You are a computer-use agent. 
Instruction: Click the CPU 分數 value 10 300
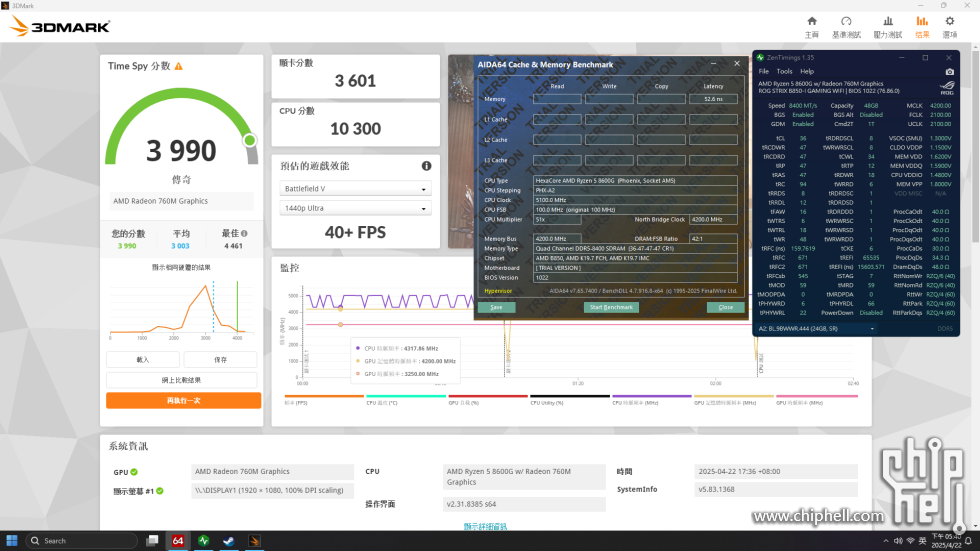(x=355, y=129)
